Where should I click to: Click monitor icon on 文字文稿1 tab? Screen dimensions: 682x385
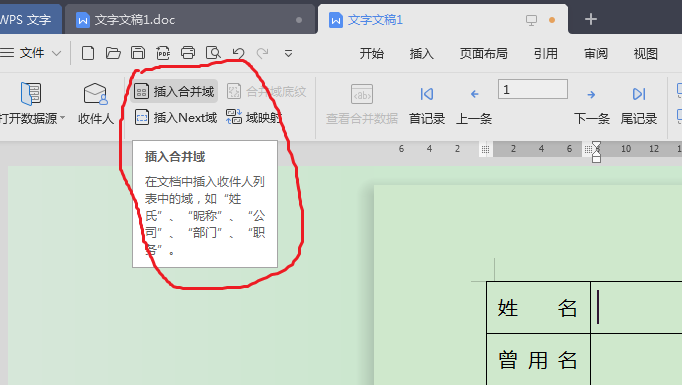click(x=531, y=20)
